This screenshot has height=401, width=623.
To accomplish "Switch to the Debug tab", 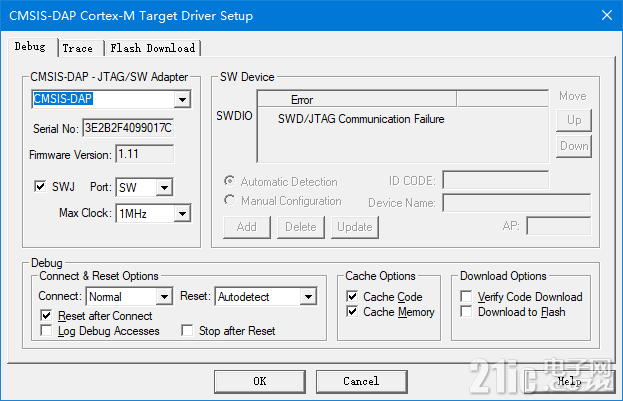I will [31, 47].
